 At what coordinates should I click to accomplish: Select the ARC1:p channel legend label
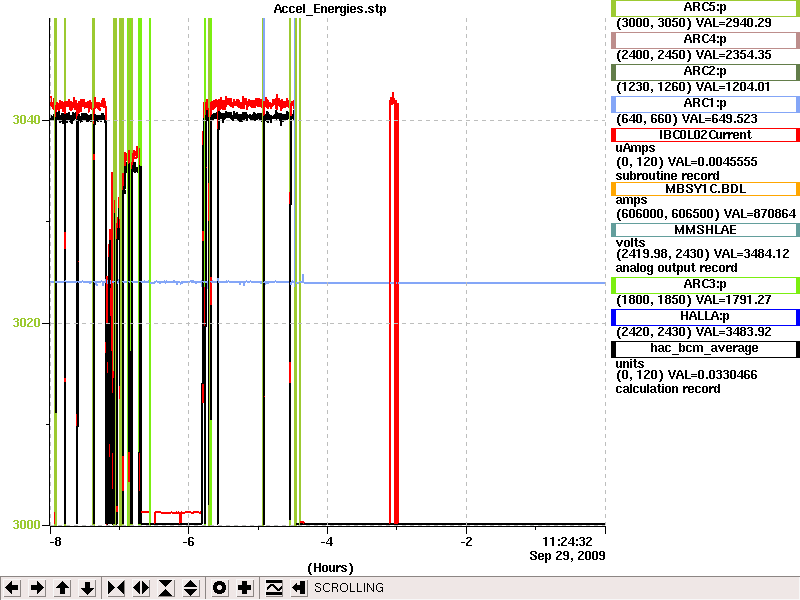pyautogui.click(x=705, y=104)
